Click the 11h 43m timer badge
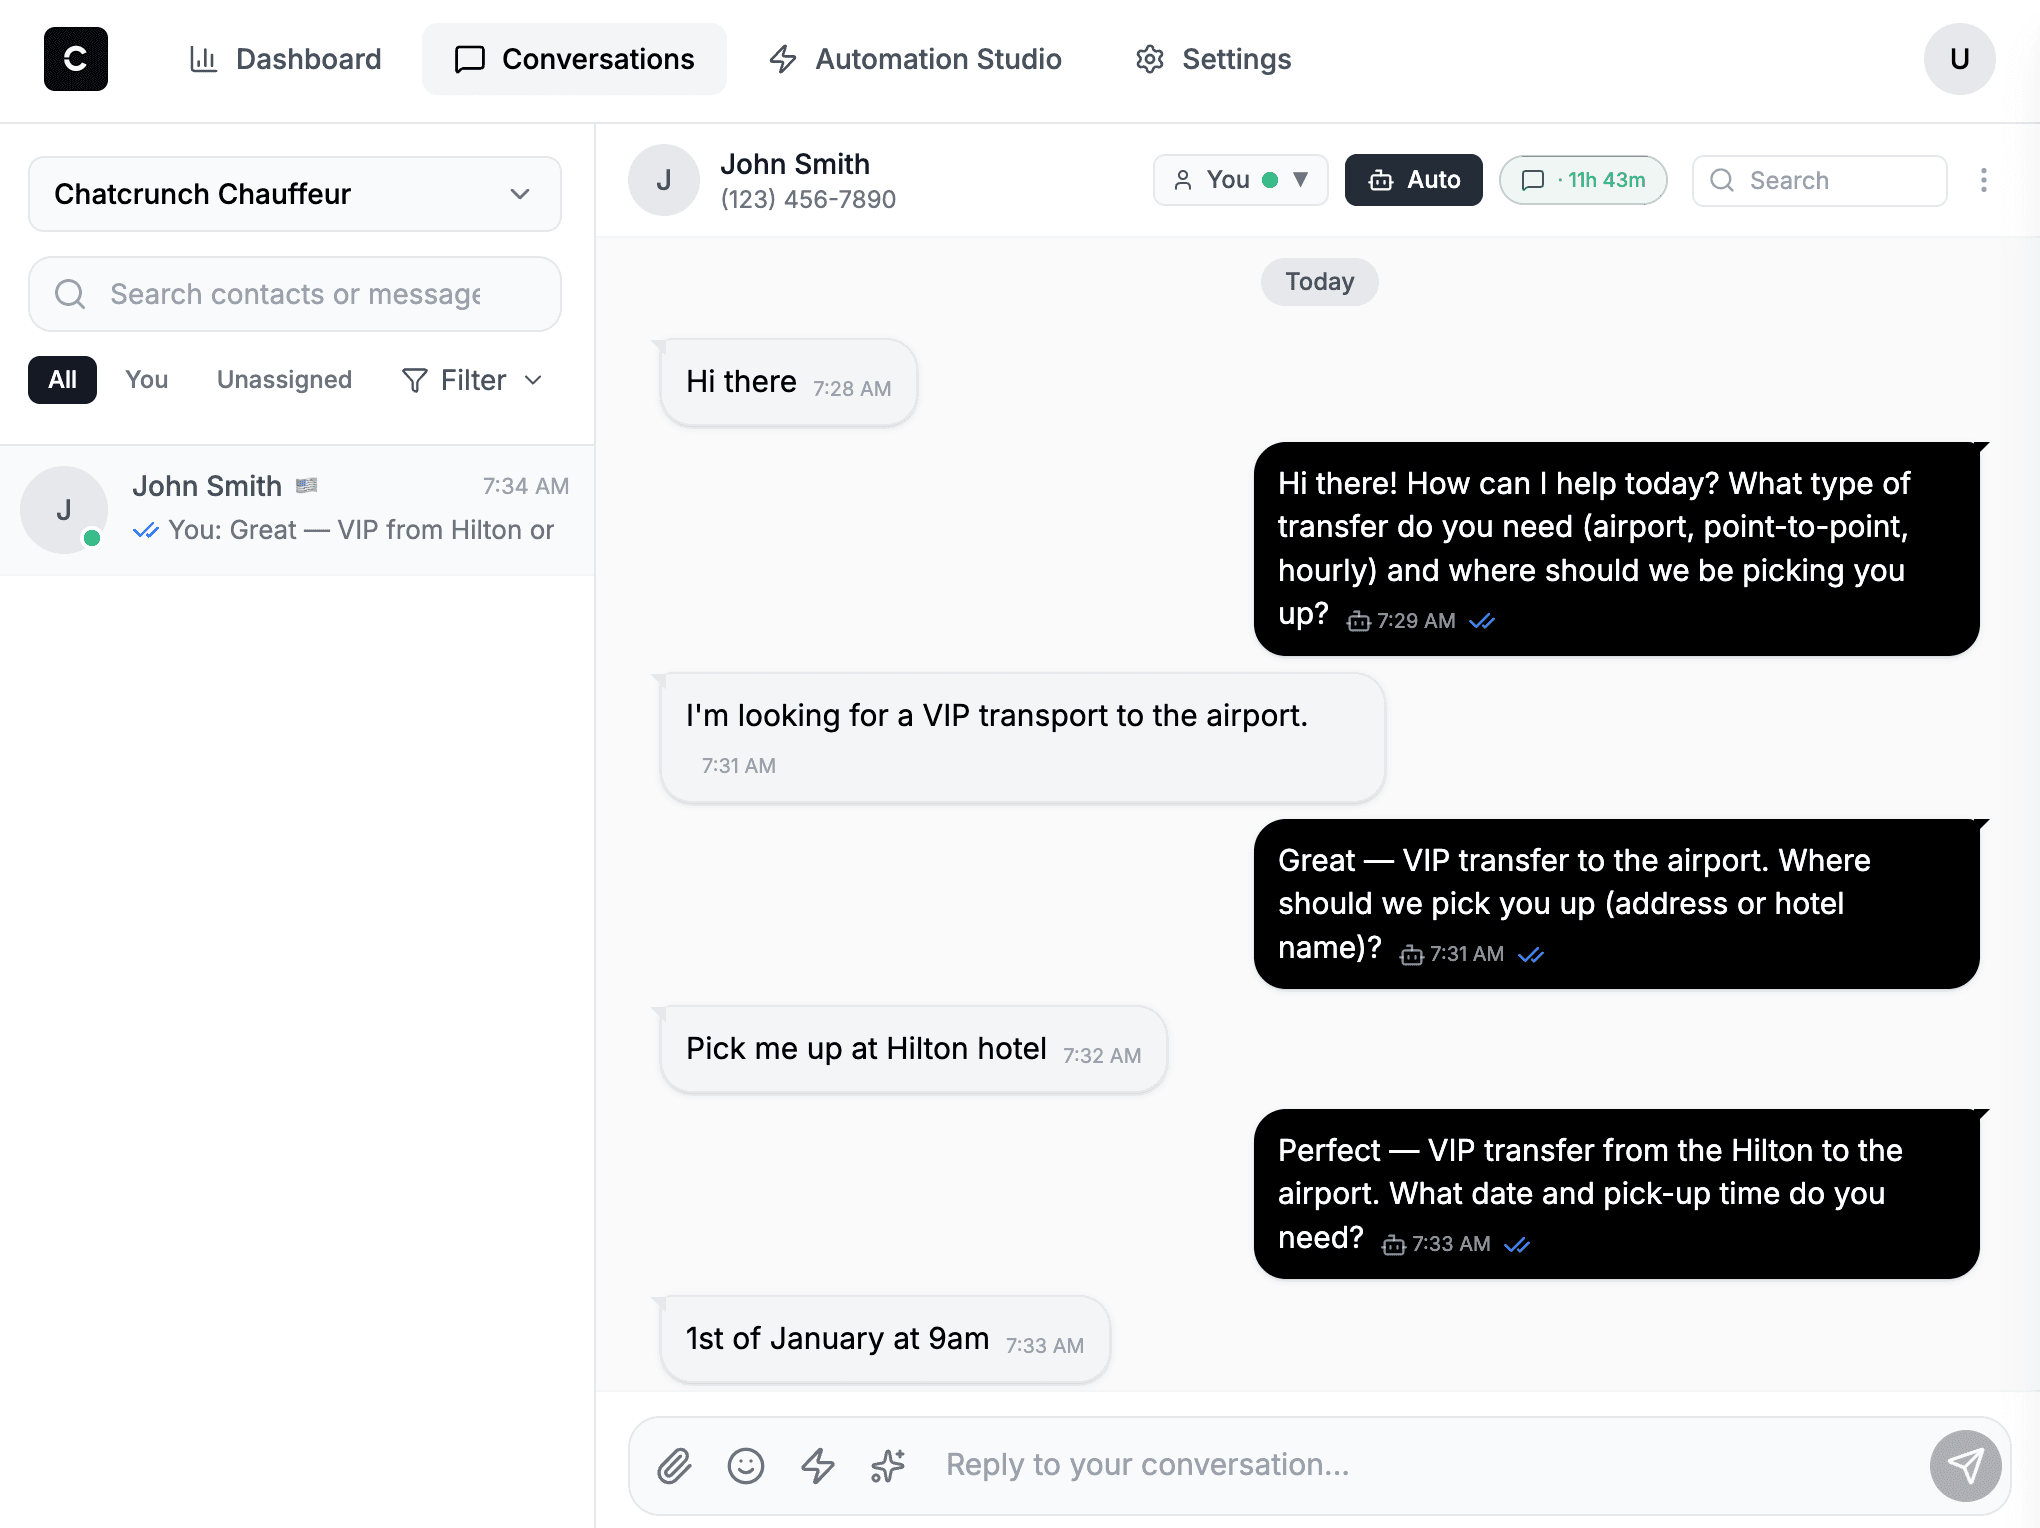Screen dimensions: 2040x1528 (x=1582, y=180)
